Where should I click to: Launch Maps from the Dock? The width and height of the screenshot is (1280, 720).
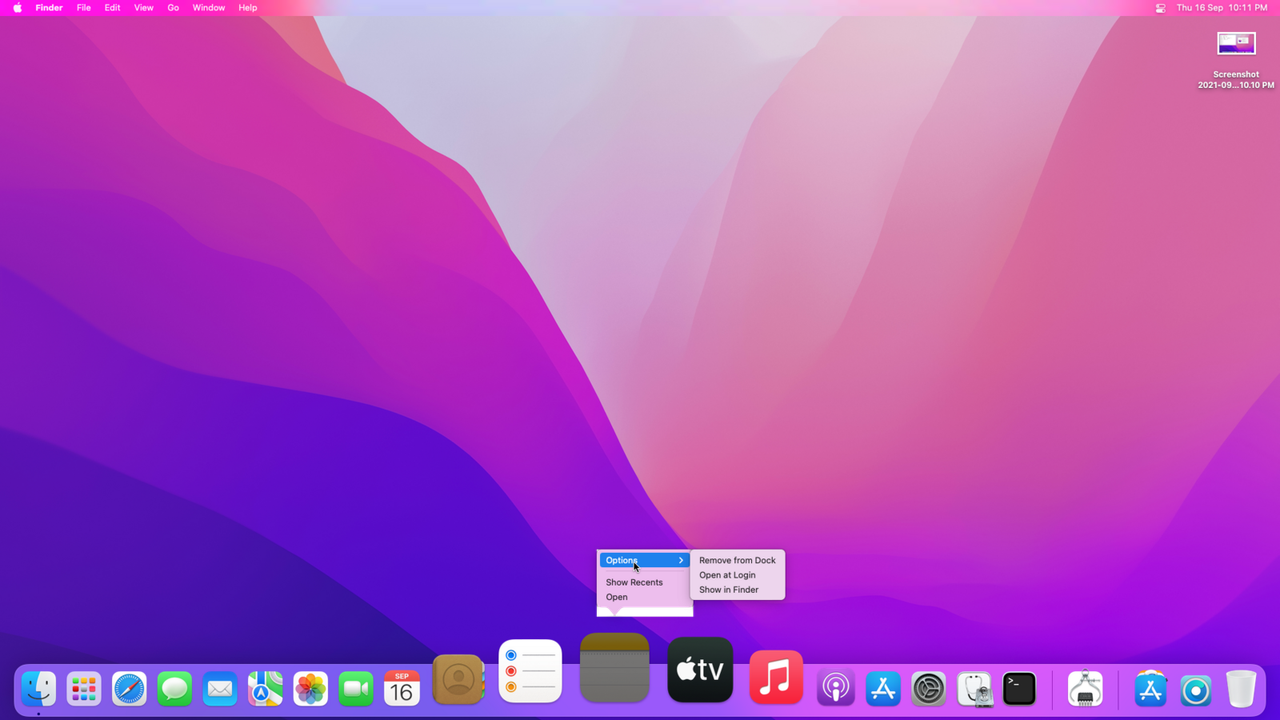point(265,688)
